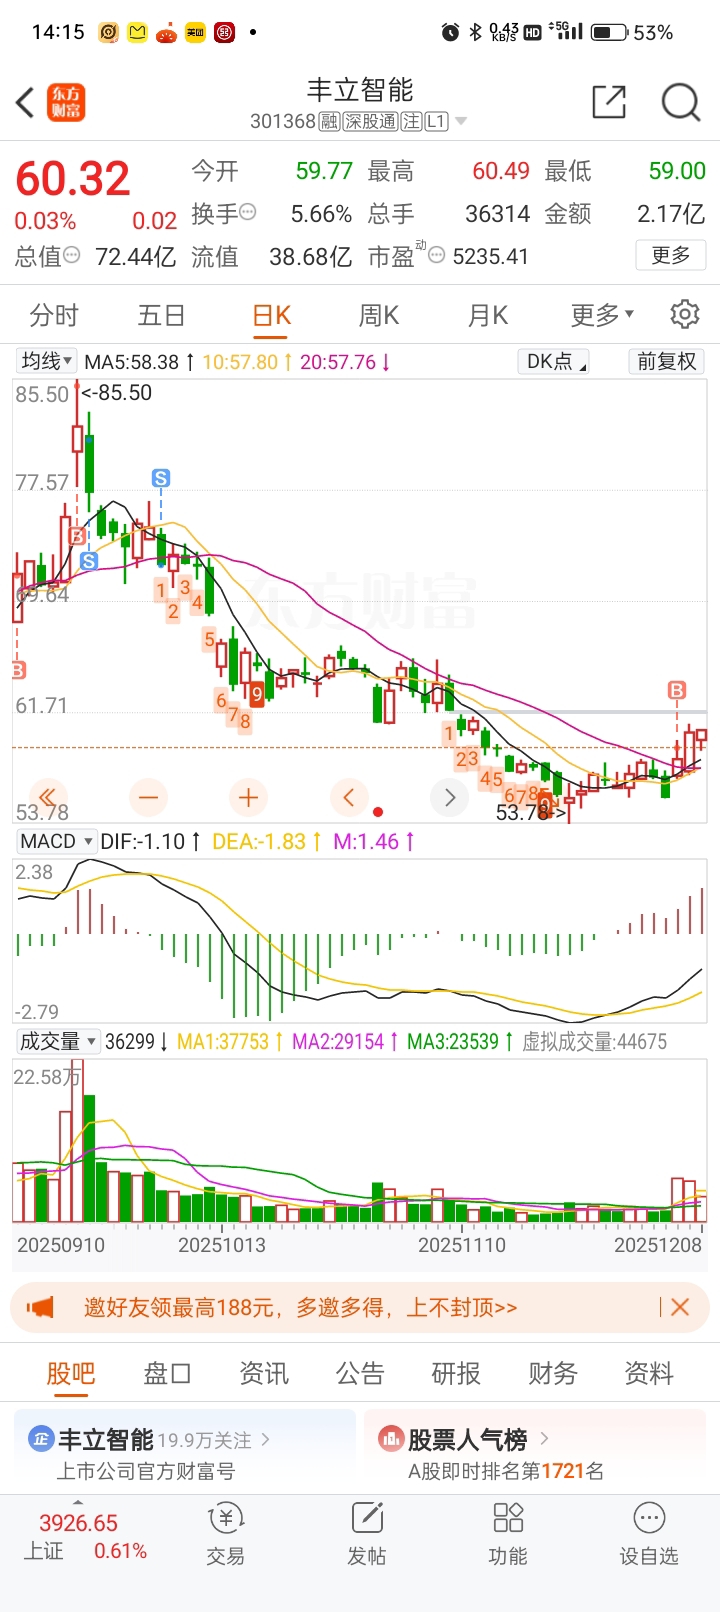
Task: Expand stock info dropdown triangle after L1
Action: pos(461,122)
